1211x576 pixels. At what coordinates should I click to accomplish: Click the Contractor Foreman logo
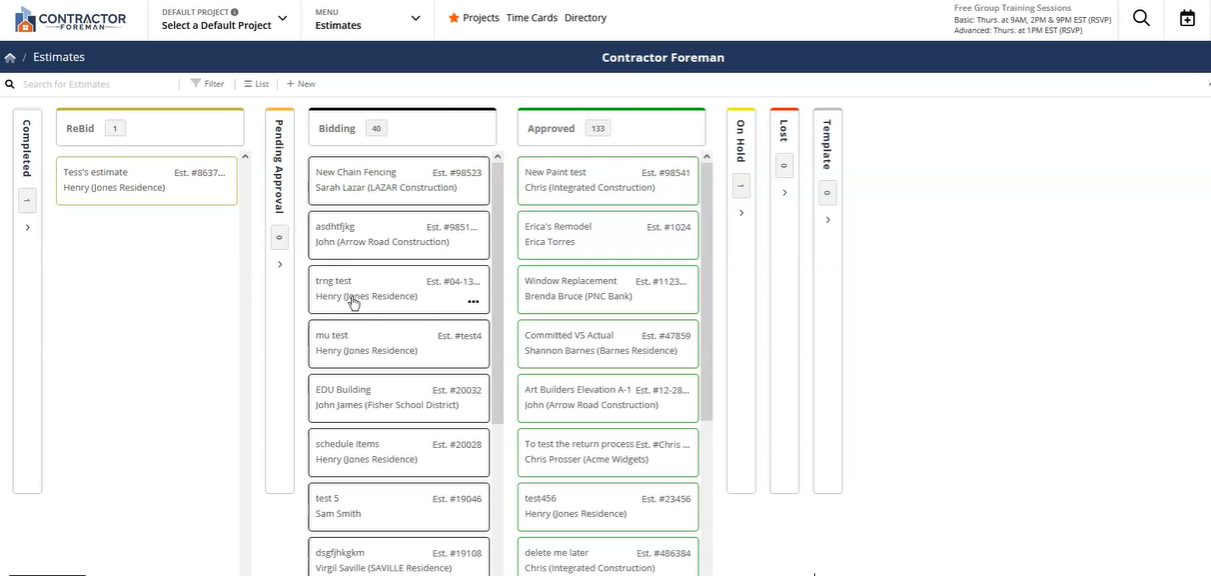pyautogui.click(x=70, y=17)
